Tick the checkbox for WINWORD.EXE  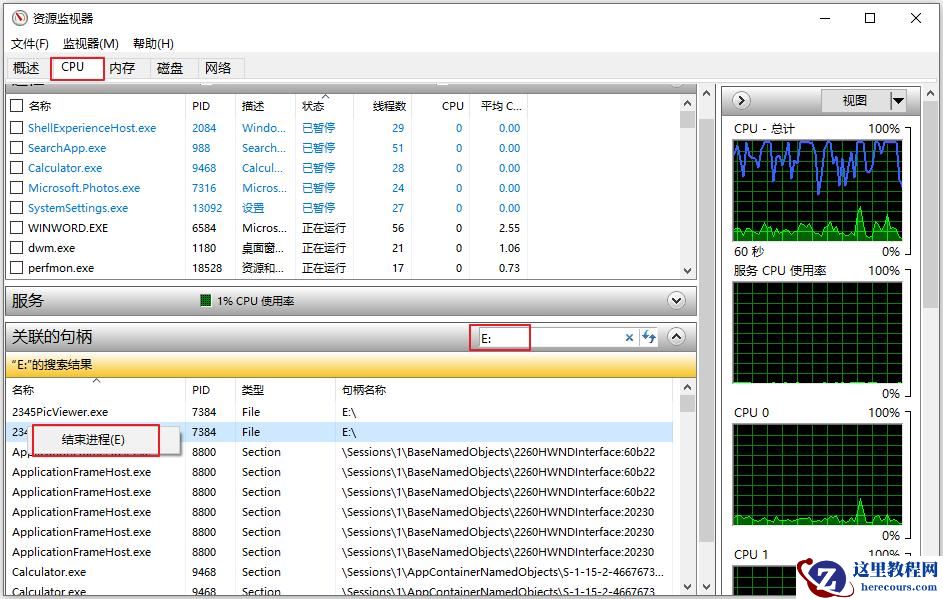[x=16, y=228]
